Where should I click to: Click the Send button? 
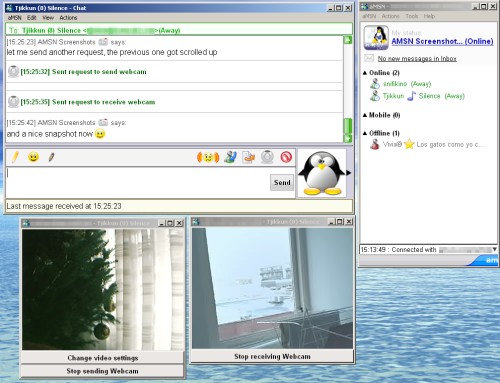point(282,182)
